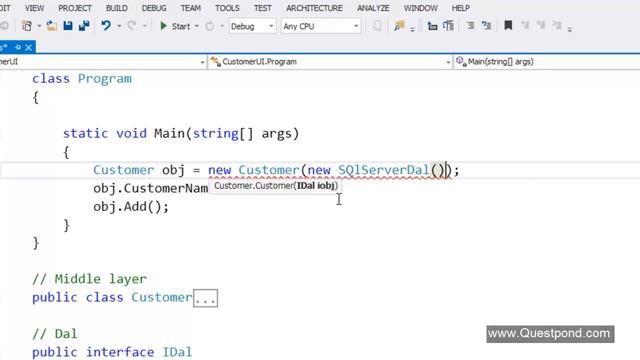640x360 pixels.
Task: Open the BUILD menu
Action: pos(117,8)
